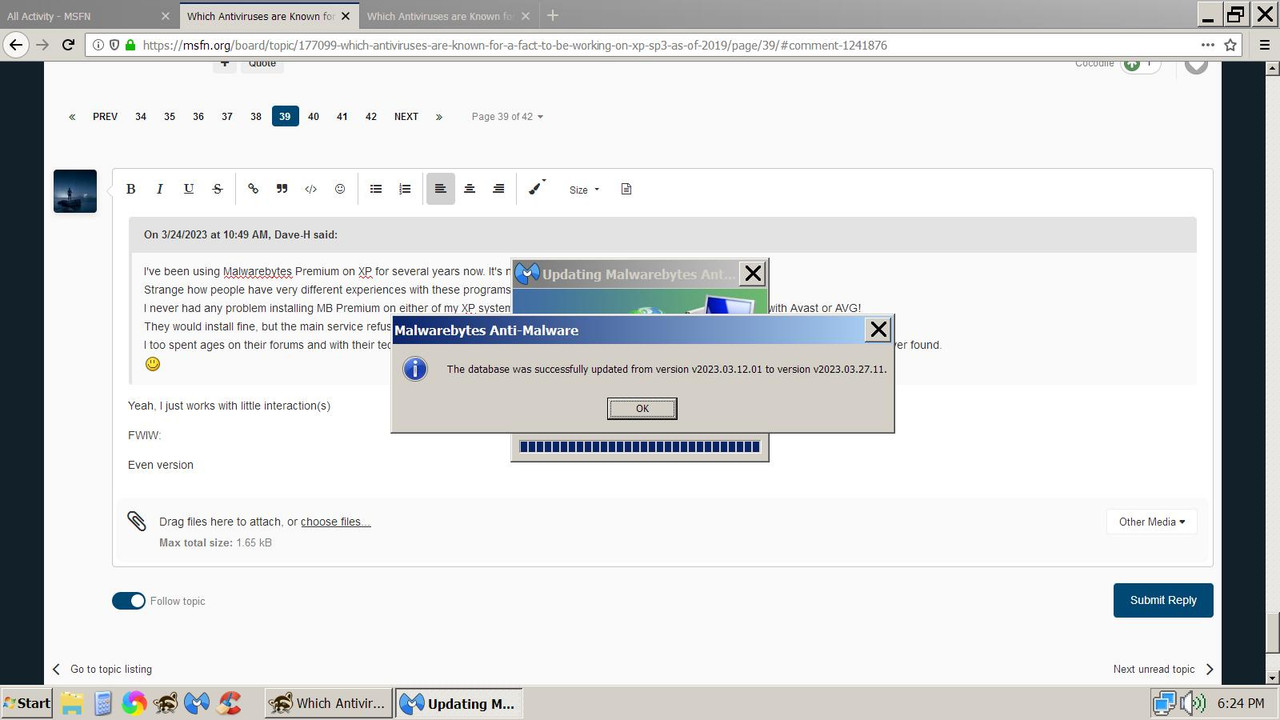
Task: Apply strikethrough formatting in the editor
Action: click(x=217, y=189)
